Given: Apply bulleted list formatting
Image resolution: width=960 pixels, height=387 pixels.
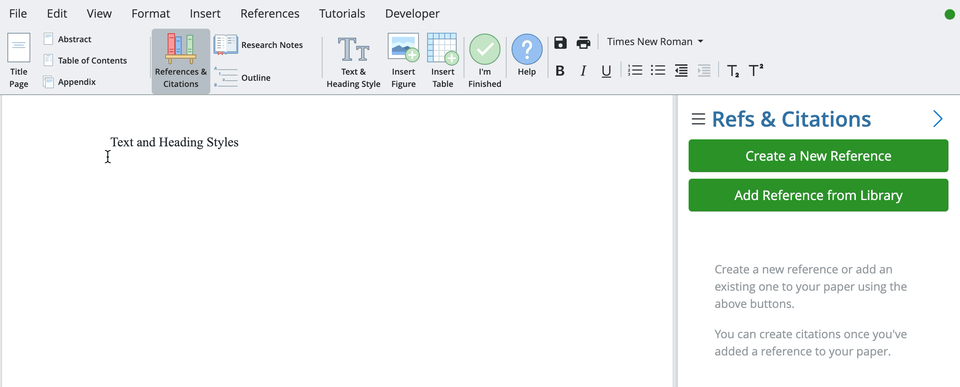Looking at the screenshot, I should (x=658, y=70).
